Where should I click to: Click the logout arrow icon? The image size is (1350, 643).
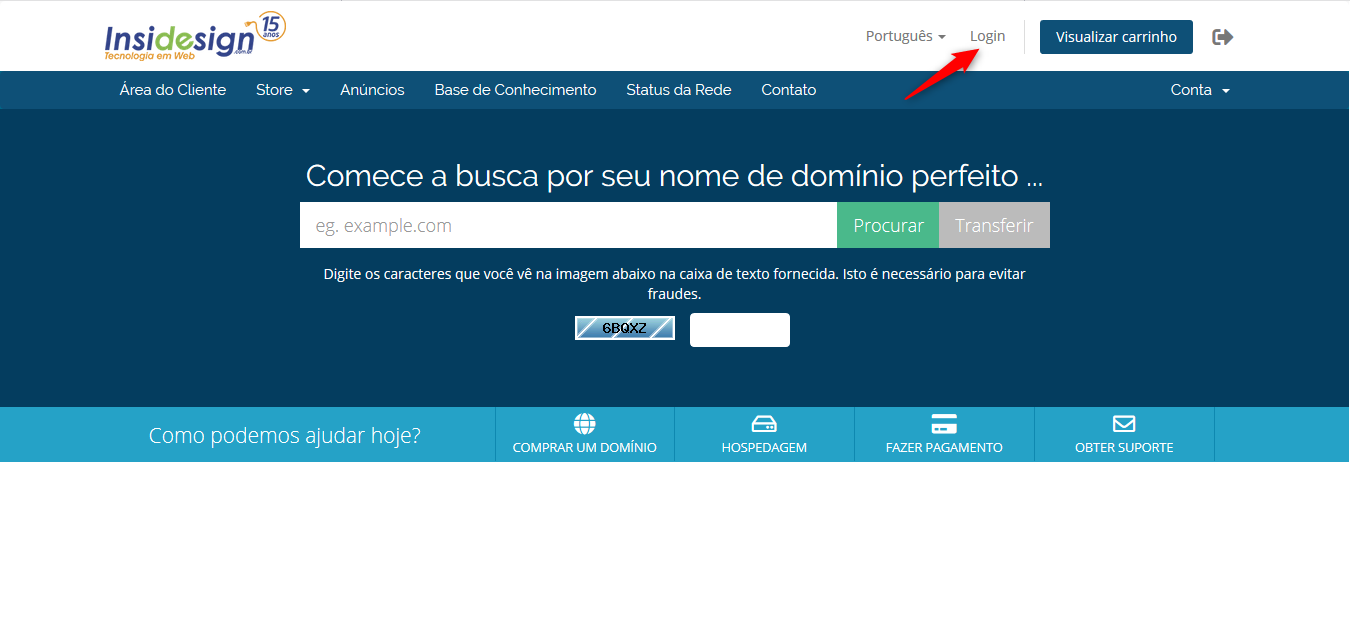point(1222,37)
